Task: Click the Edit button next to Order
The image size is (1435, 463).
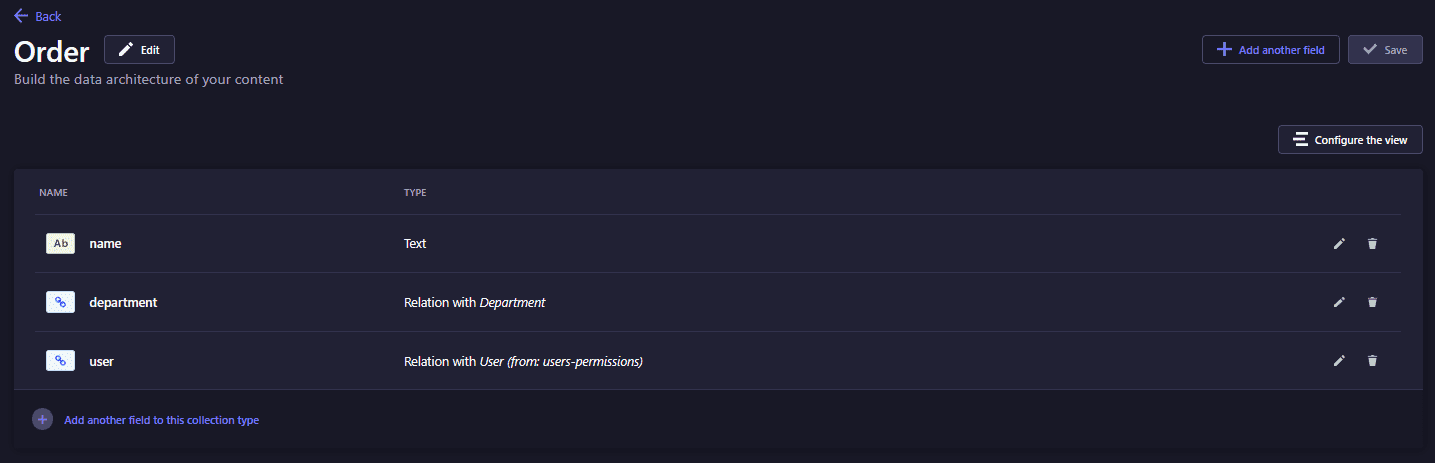Action: tap(139, 49)
